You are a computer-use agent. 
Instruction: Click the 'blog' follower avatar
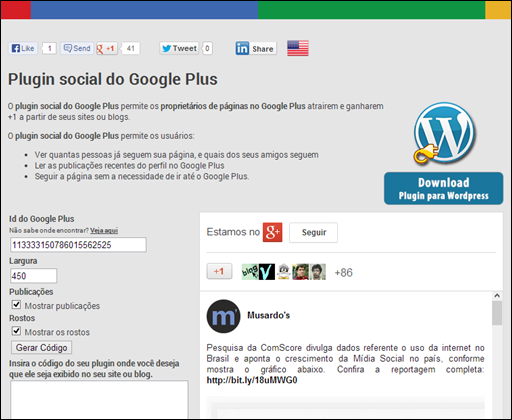[x=250, y=272]
